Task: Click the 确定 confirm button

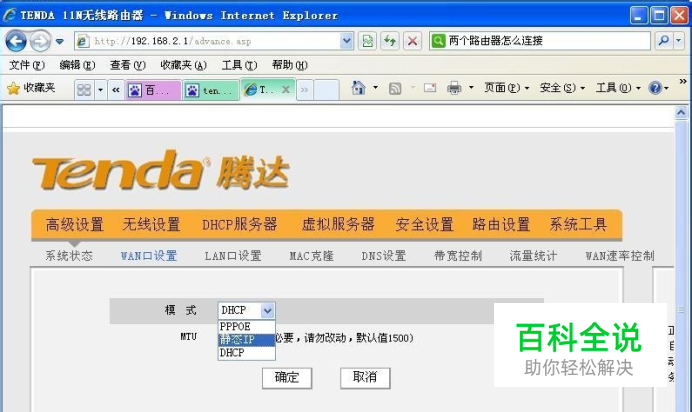Action: pos(287,378)
